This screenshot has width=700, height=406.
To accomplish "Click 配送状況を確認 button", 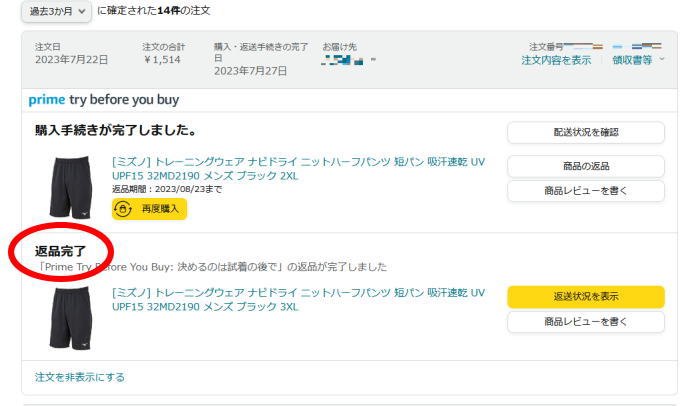I will pos(586,132).
